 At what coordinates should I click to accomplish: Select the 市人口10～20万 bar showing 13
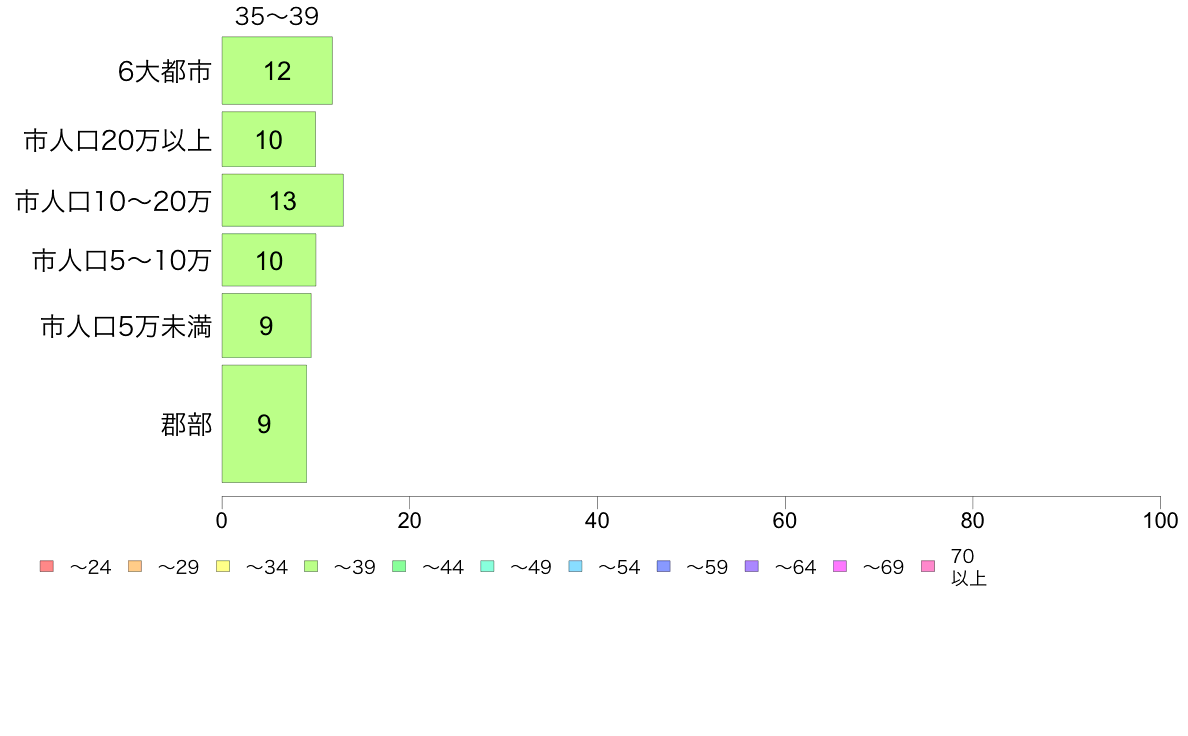tap(283, 200)
